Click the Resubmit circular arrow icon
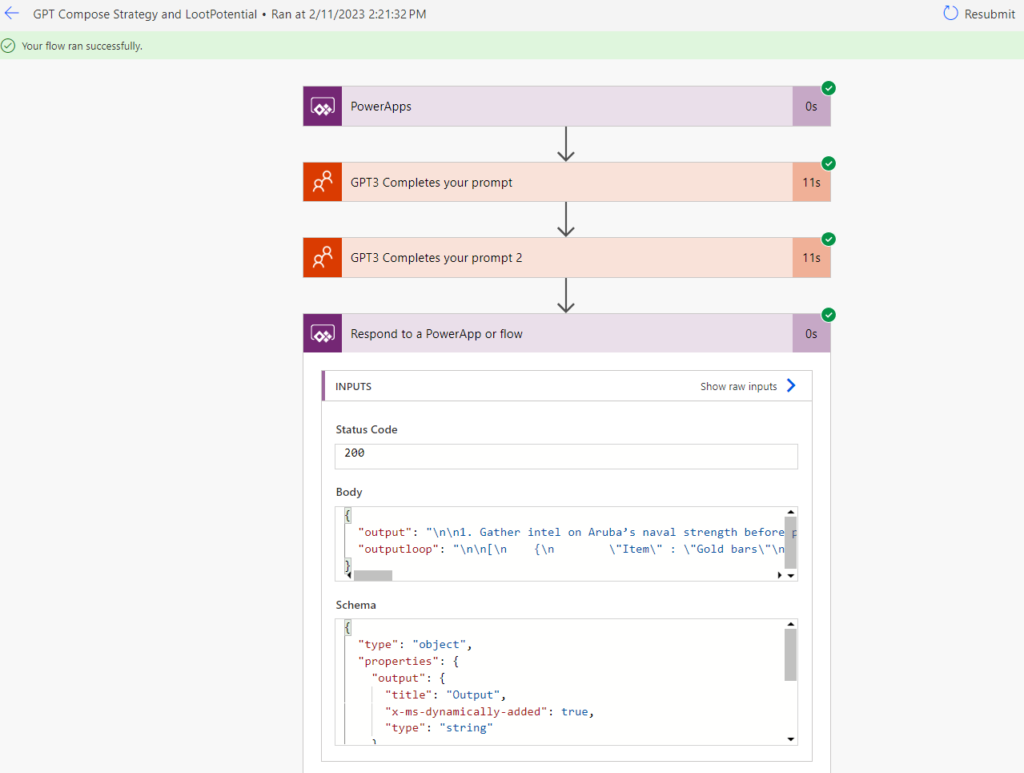 click(950, 13)
